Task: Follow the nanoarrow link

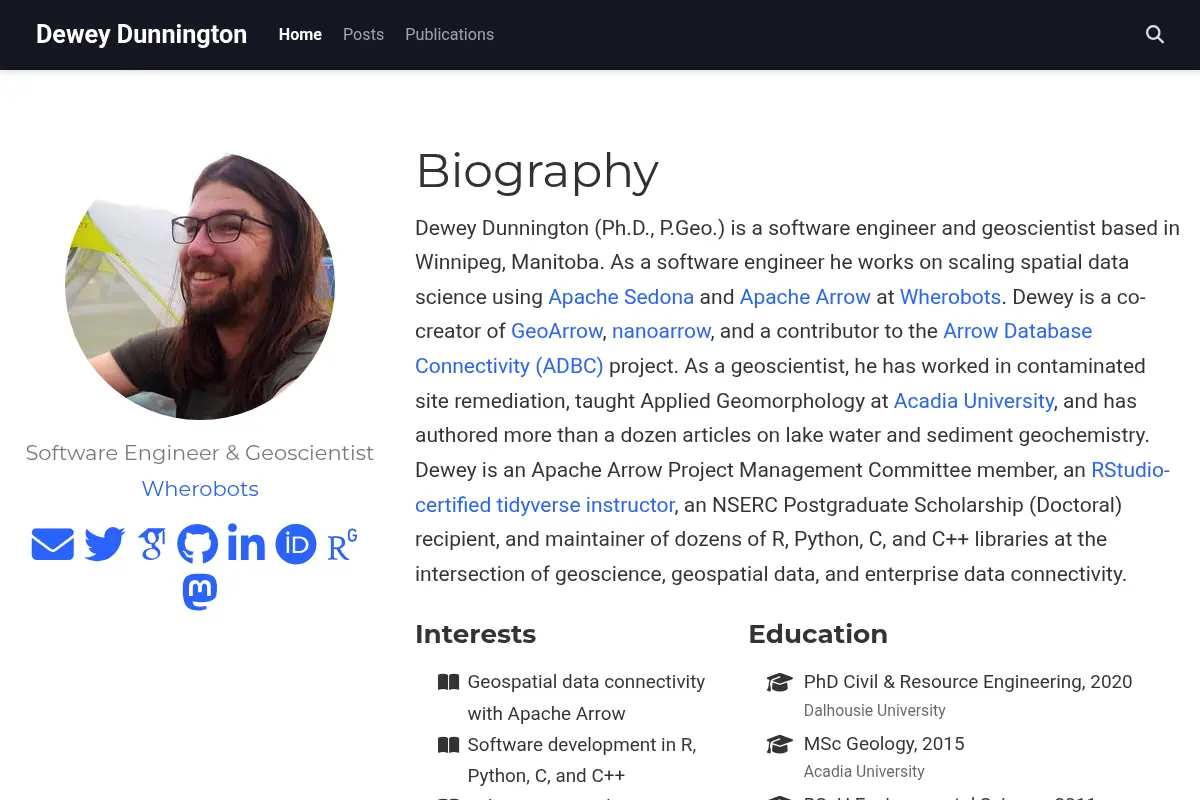Action: tap(661, 331)
